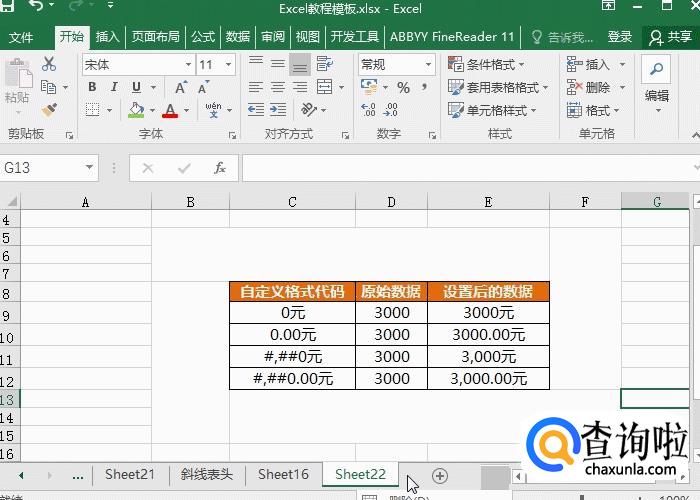Open the wén phonetic guide tool

(213, 110)
